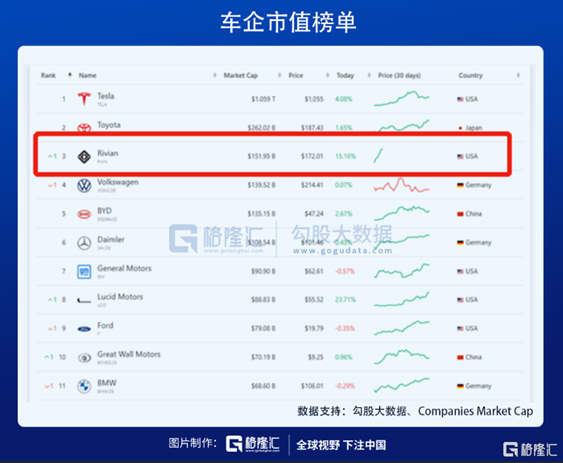This screenshot has height=463, width=563.
Task: Click the Price (30 days) header
Action: [x=399, y=75]
